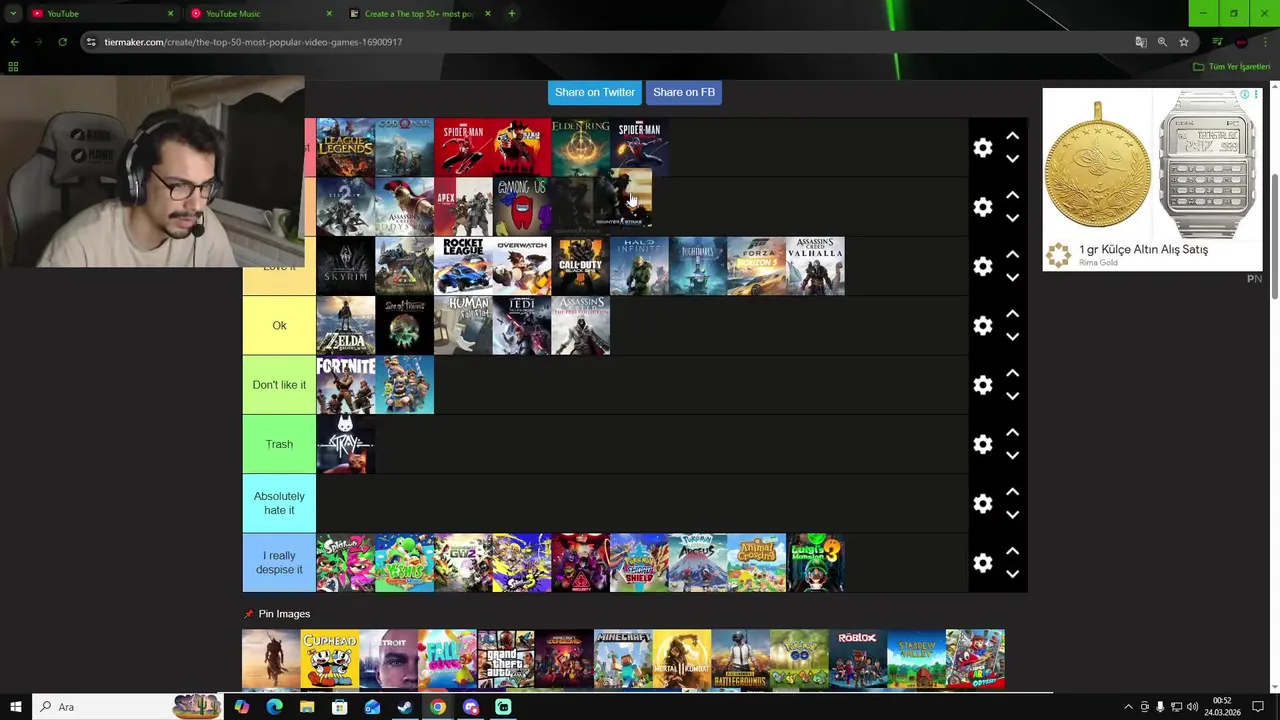Click the translate page icon in address bar
Screen dimensions: 1280x720
[1141, 42]
